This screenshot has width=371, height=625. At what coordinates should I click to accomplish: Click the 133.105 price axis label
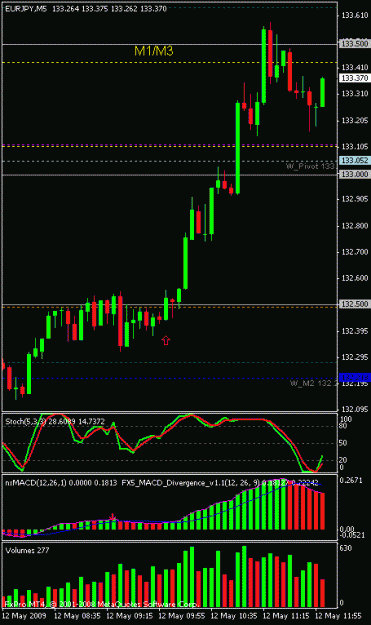(354, 147)
